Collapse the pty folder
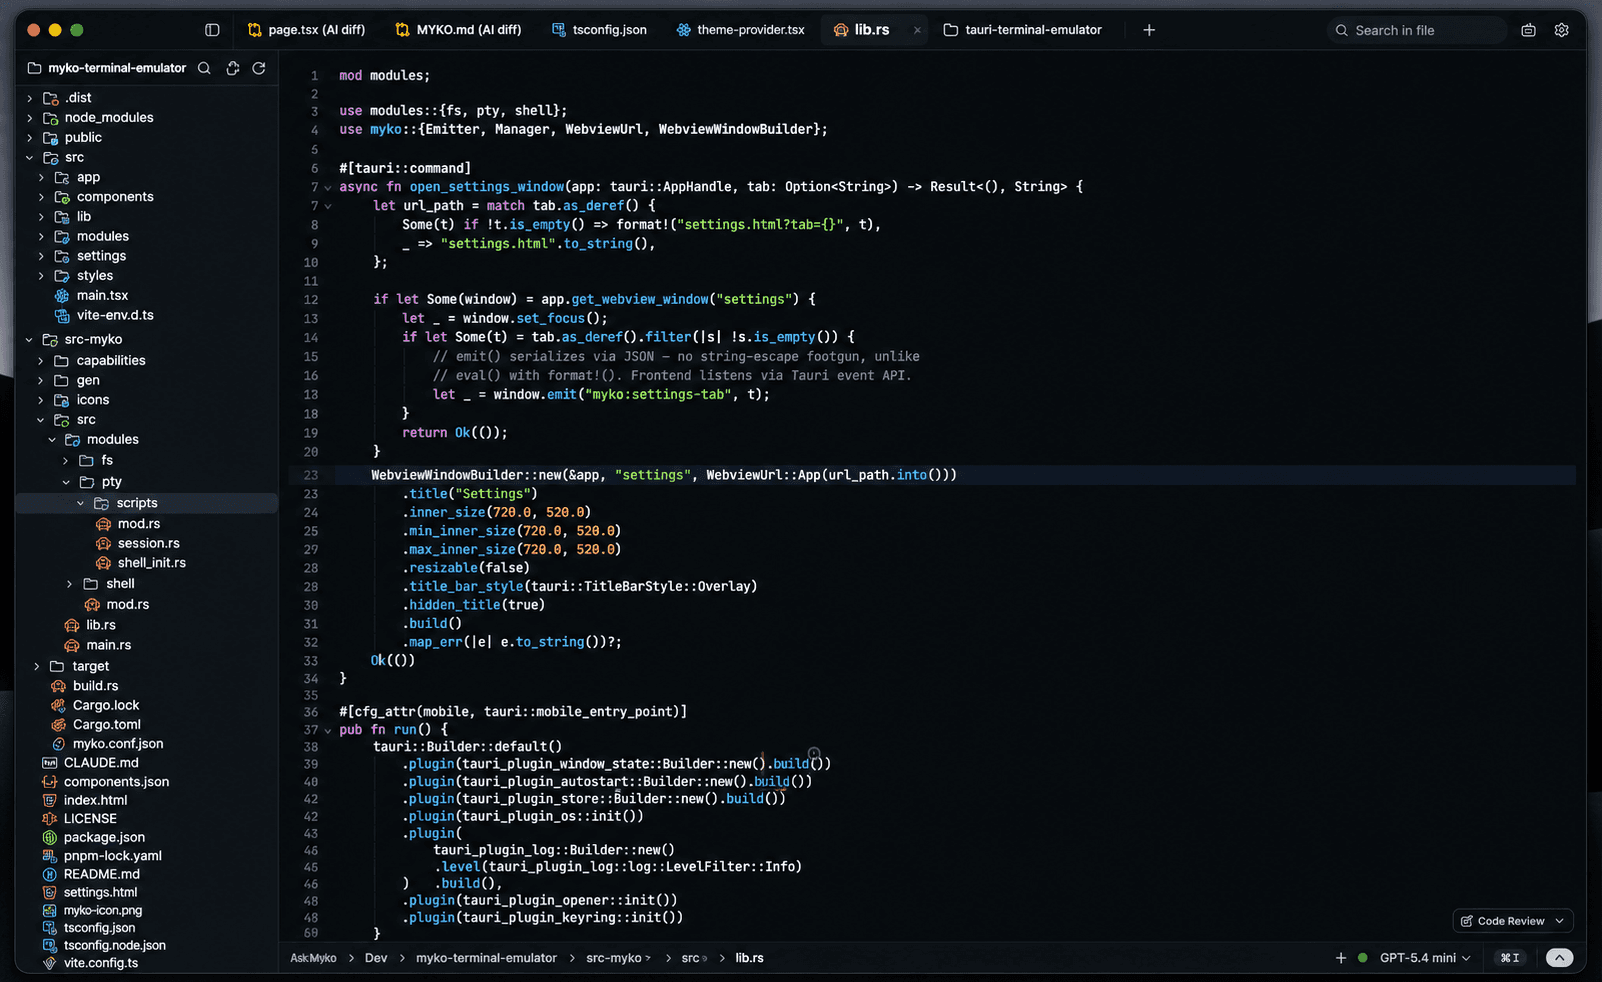The height and width of the screenshot is (982, 1602). click(x=66, y=482)
